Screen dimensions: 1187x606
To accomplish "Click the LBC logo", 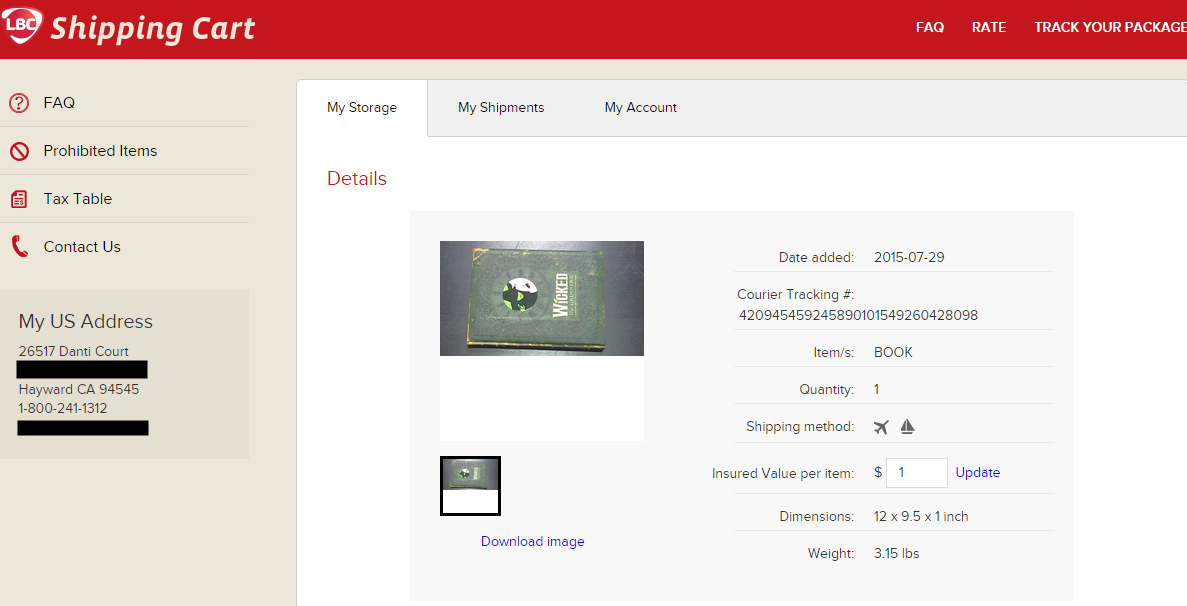I will click(21, 22).
